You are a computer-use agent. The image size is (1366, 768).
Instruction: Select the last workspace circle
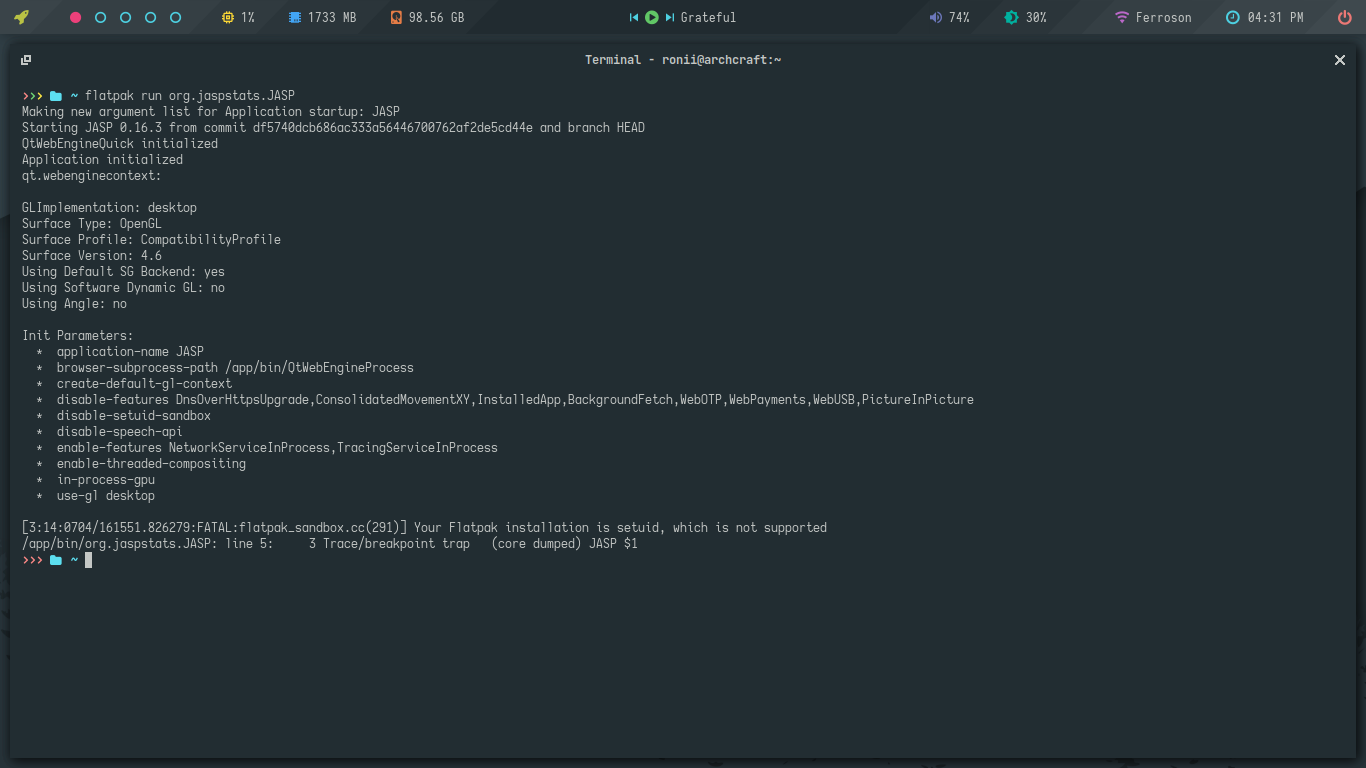point(175,16)
